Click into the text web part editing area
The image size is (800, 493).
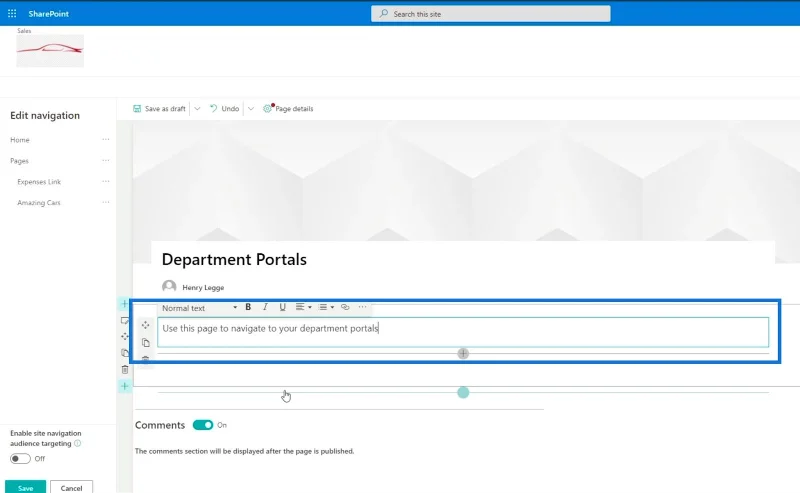(463, 332)
